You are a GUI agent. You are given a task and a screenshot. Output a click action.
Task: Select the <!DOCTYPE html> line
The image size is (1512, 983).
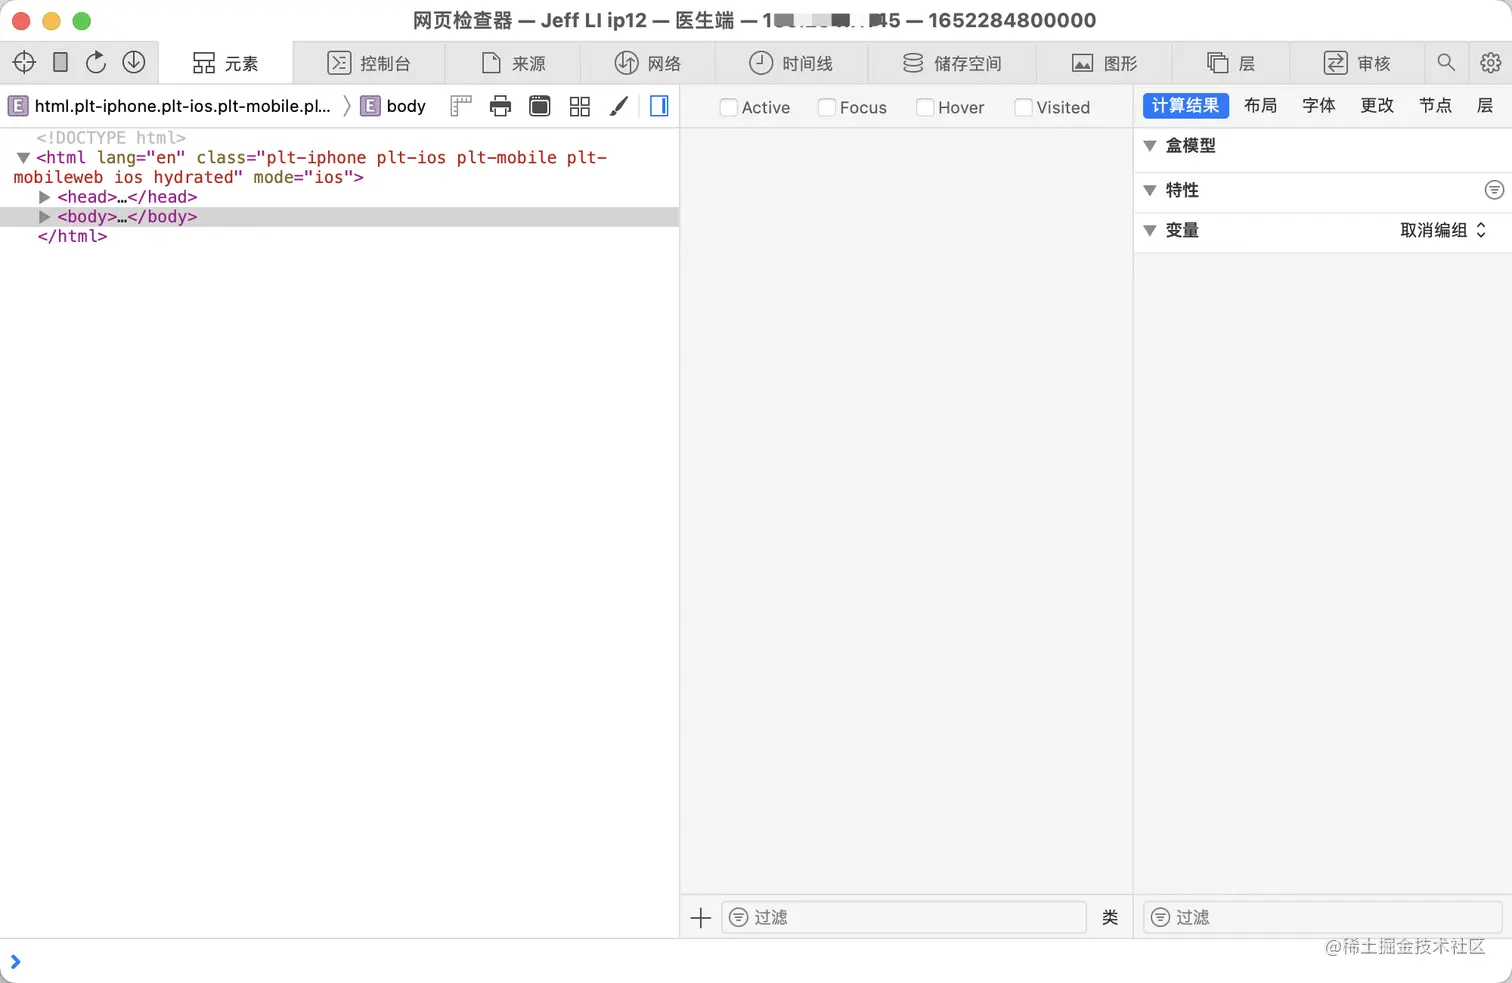(111, 138)
